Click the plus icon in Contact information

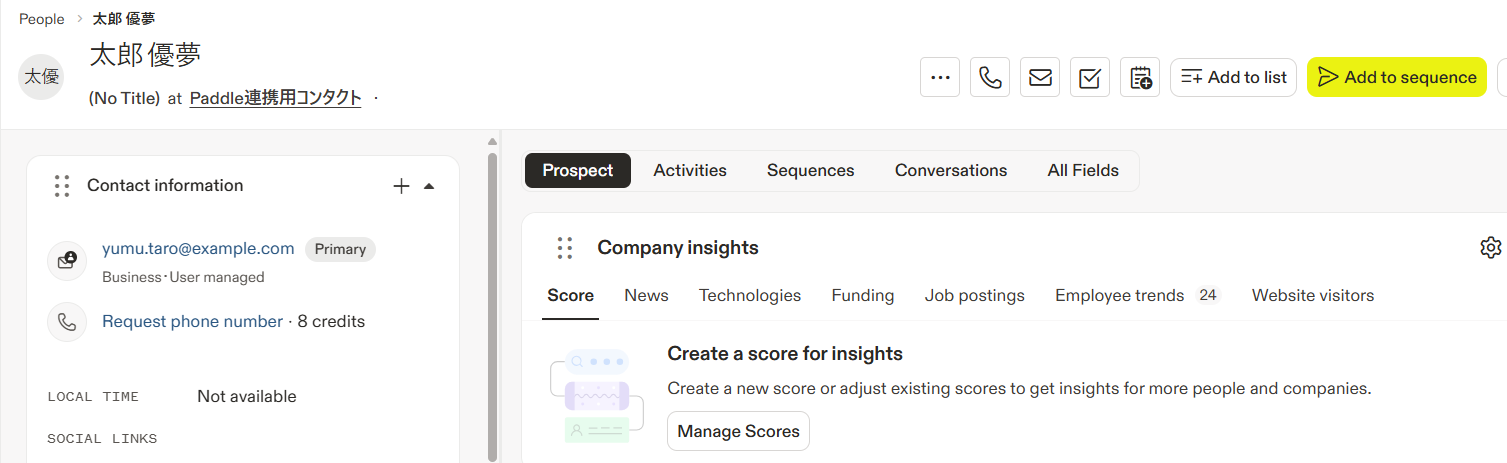coord(401,186)
